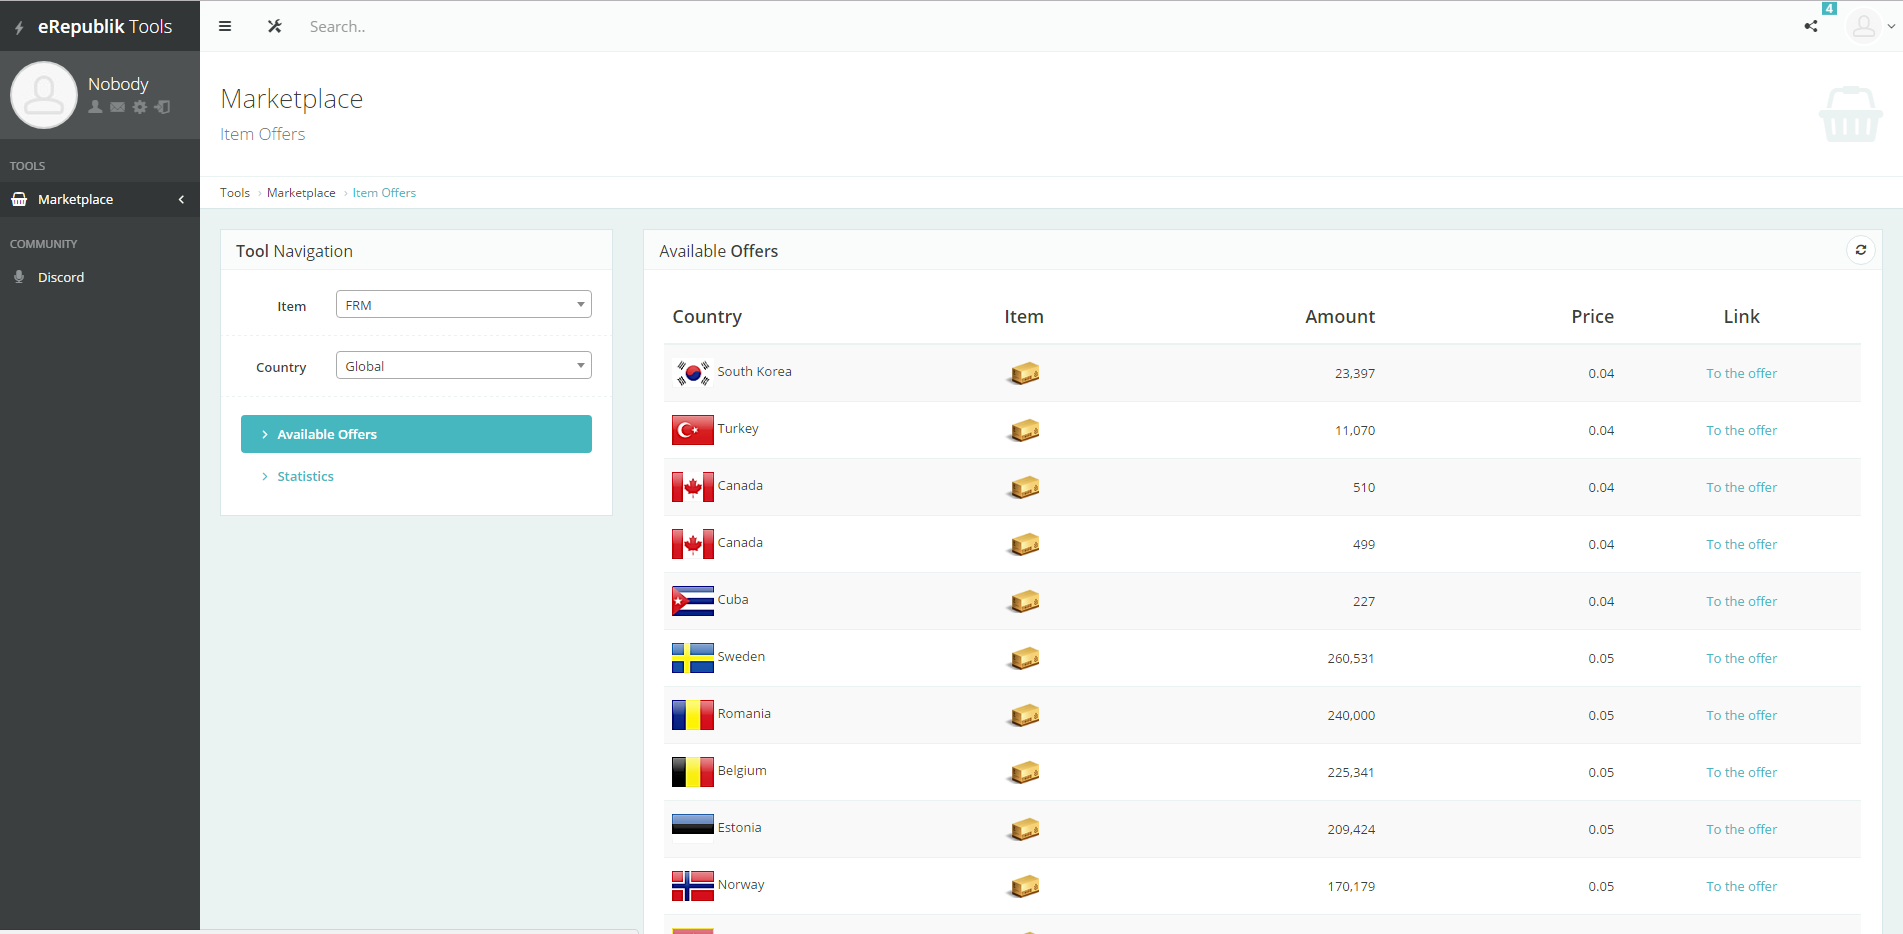This screenshot has width=1903, height=934.
Task: Click the Marketplace breadcrumb link
Action: (301, 193)
